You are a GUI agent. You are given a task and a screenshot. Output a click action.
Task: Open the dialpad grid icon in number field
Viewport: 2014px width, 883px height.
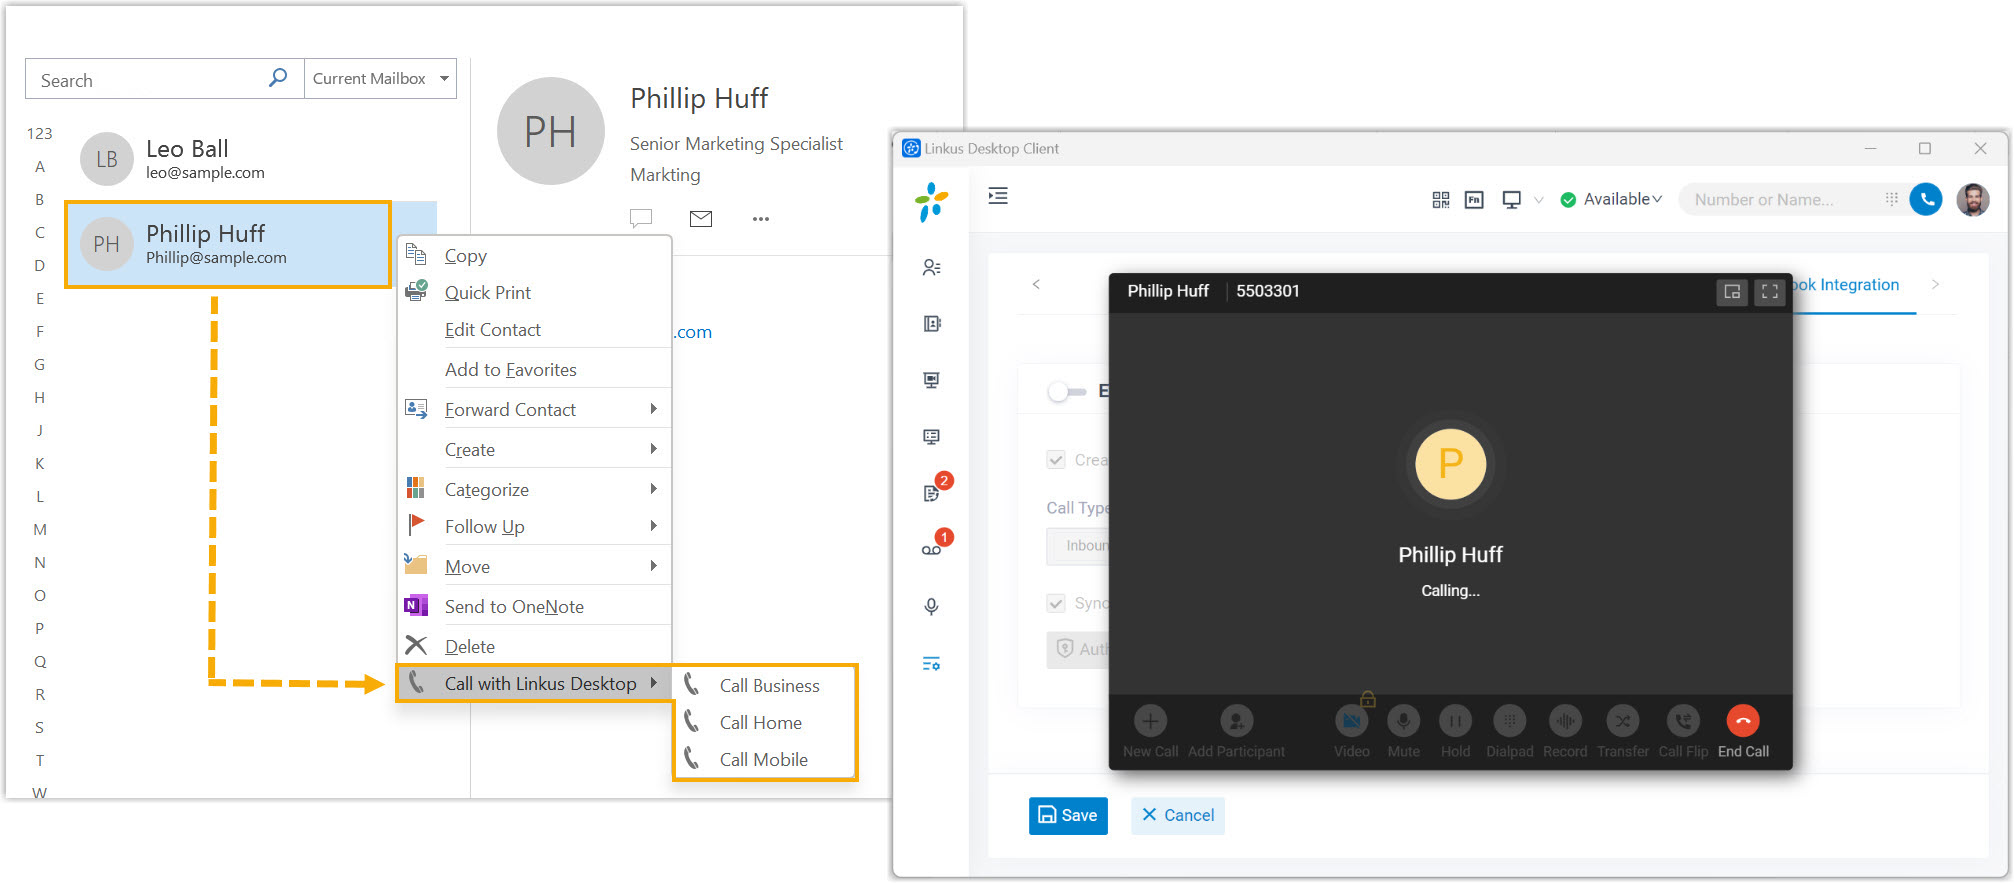pyautogui.click(x=1892, y=199)
